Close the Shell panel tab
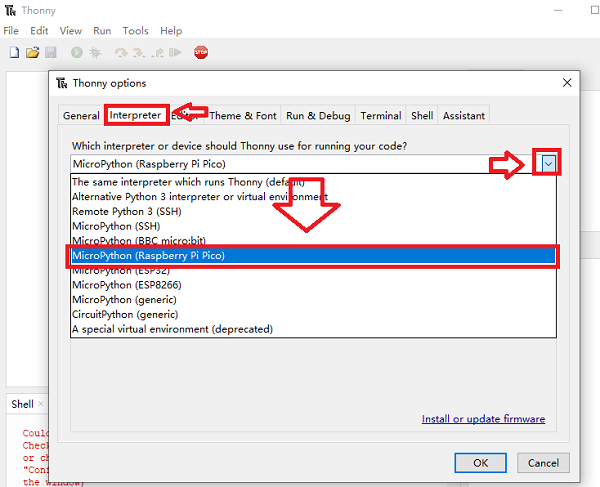 click(41, 404)
